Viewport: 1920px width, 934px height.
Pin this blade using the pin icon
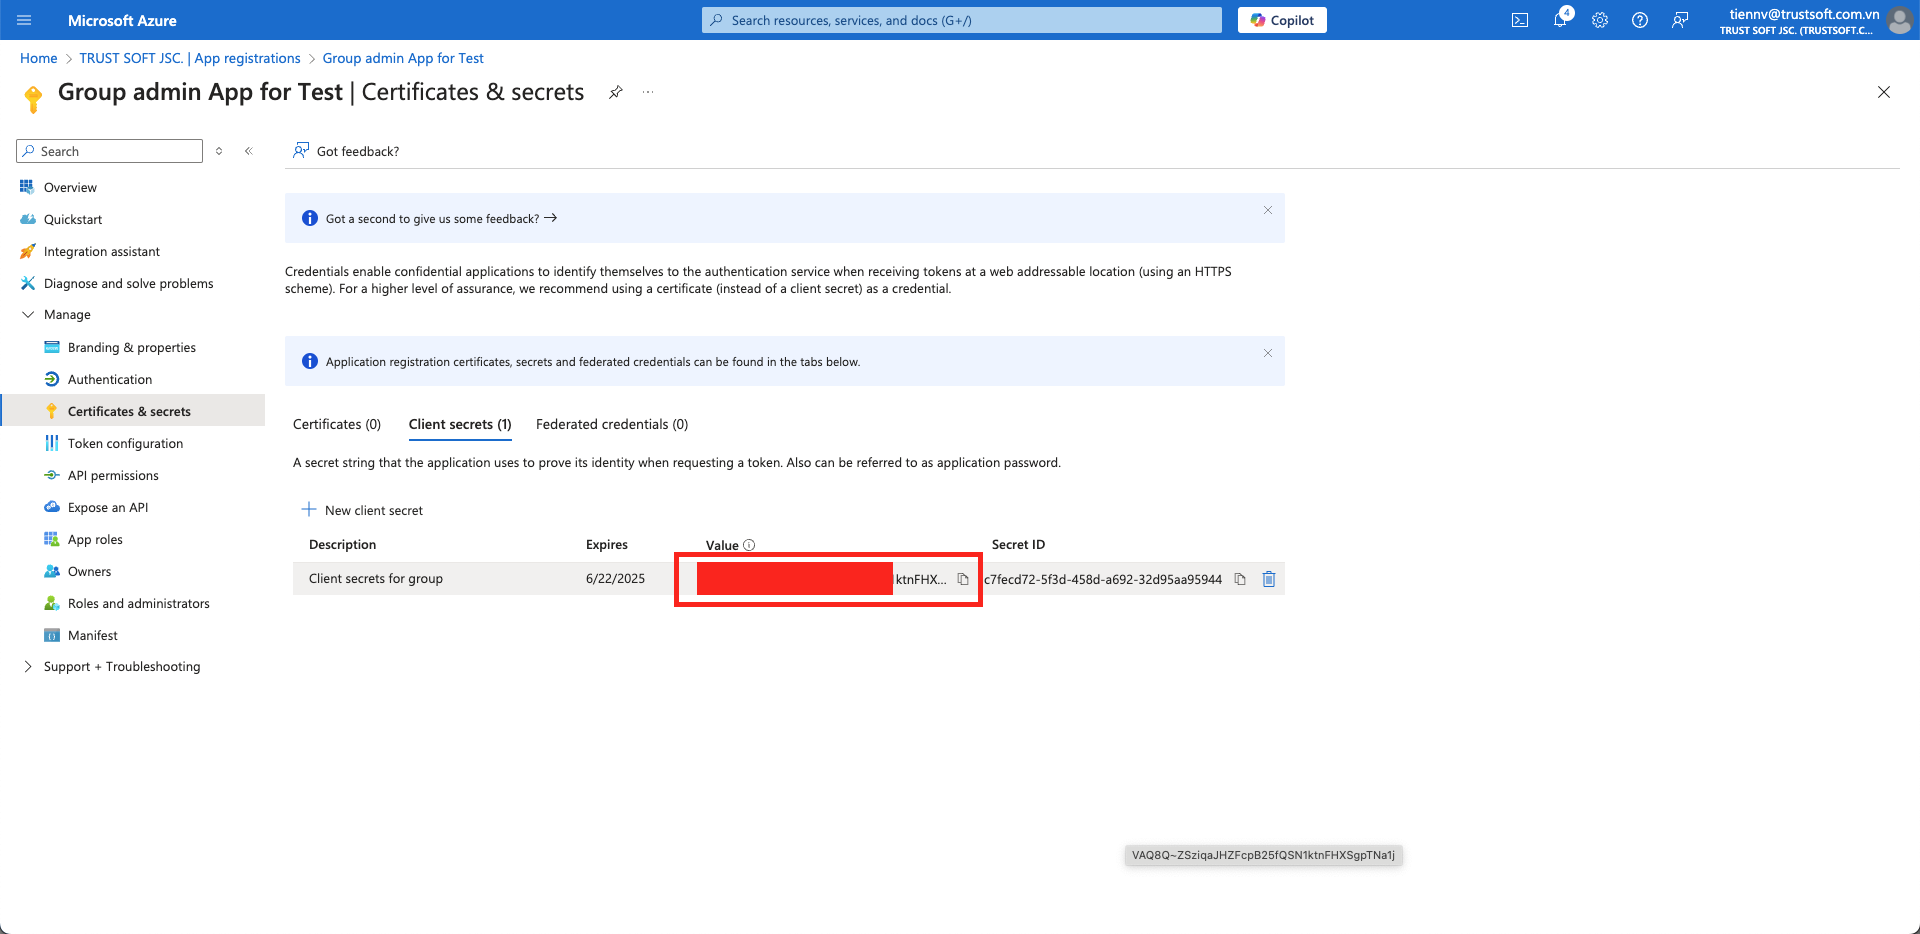click(x=616, y=92)
